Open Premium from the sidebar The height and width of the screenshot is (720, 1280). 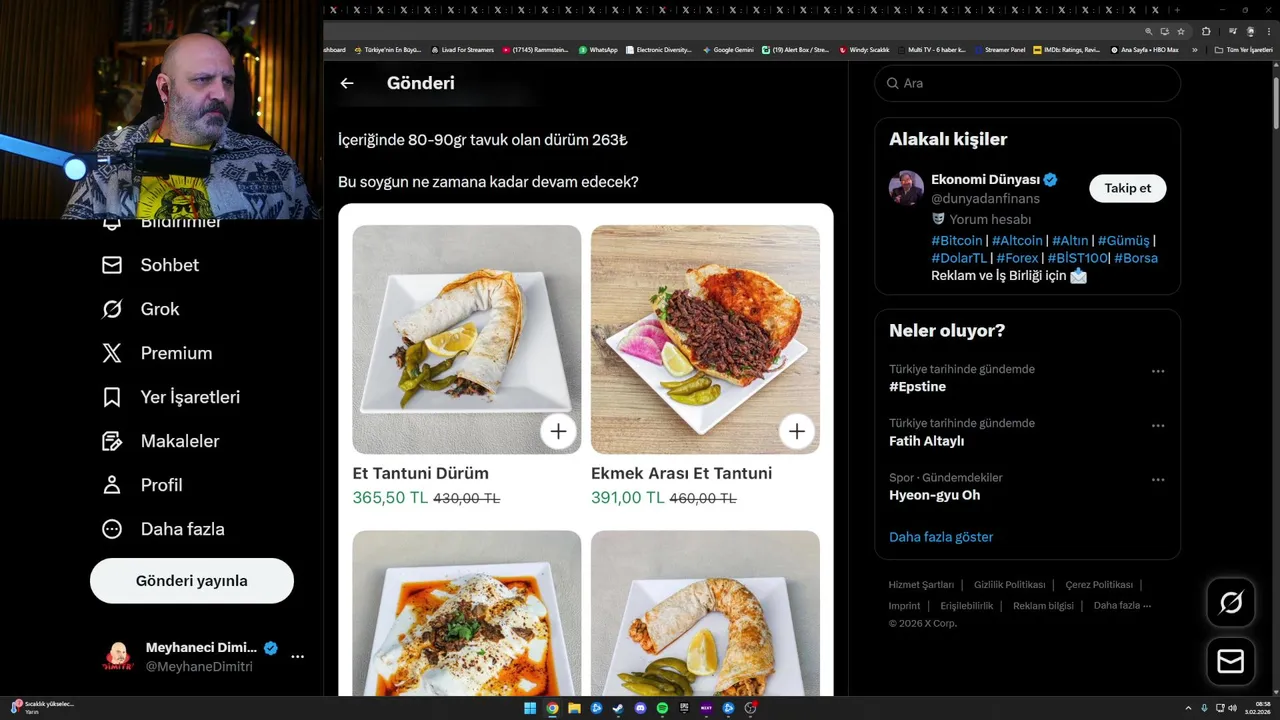(157, 353)
